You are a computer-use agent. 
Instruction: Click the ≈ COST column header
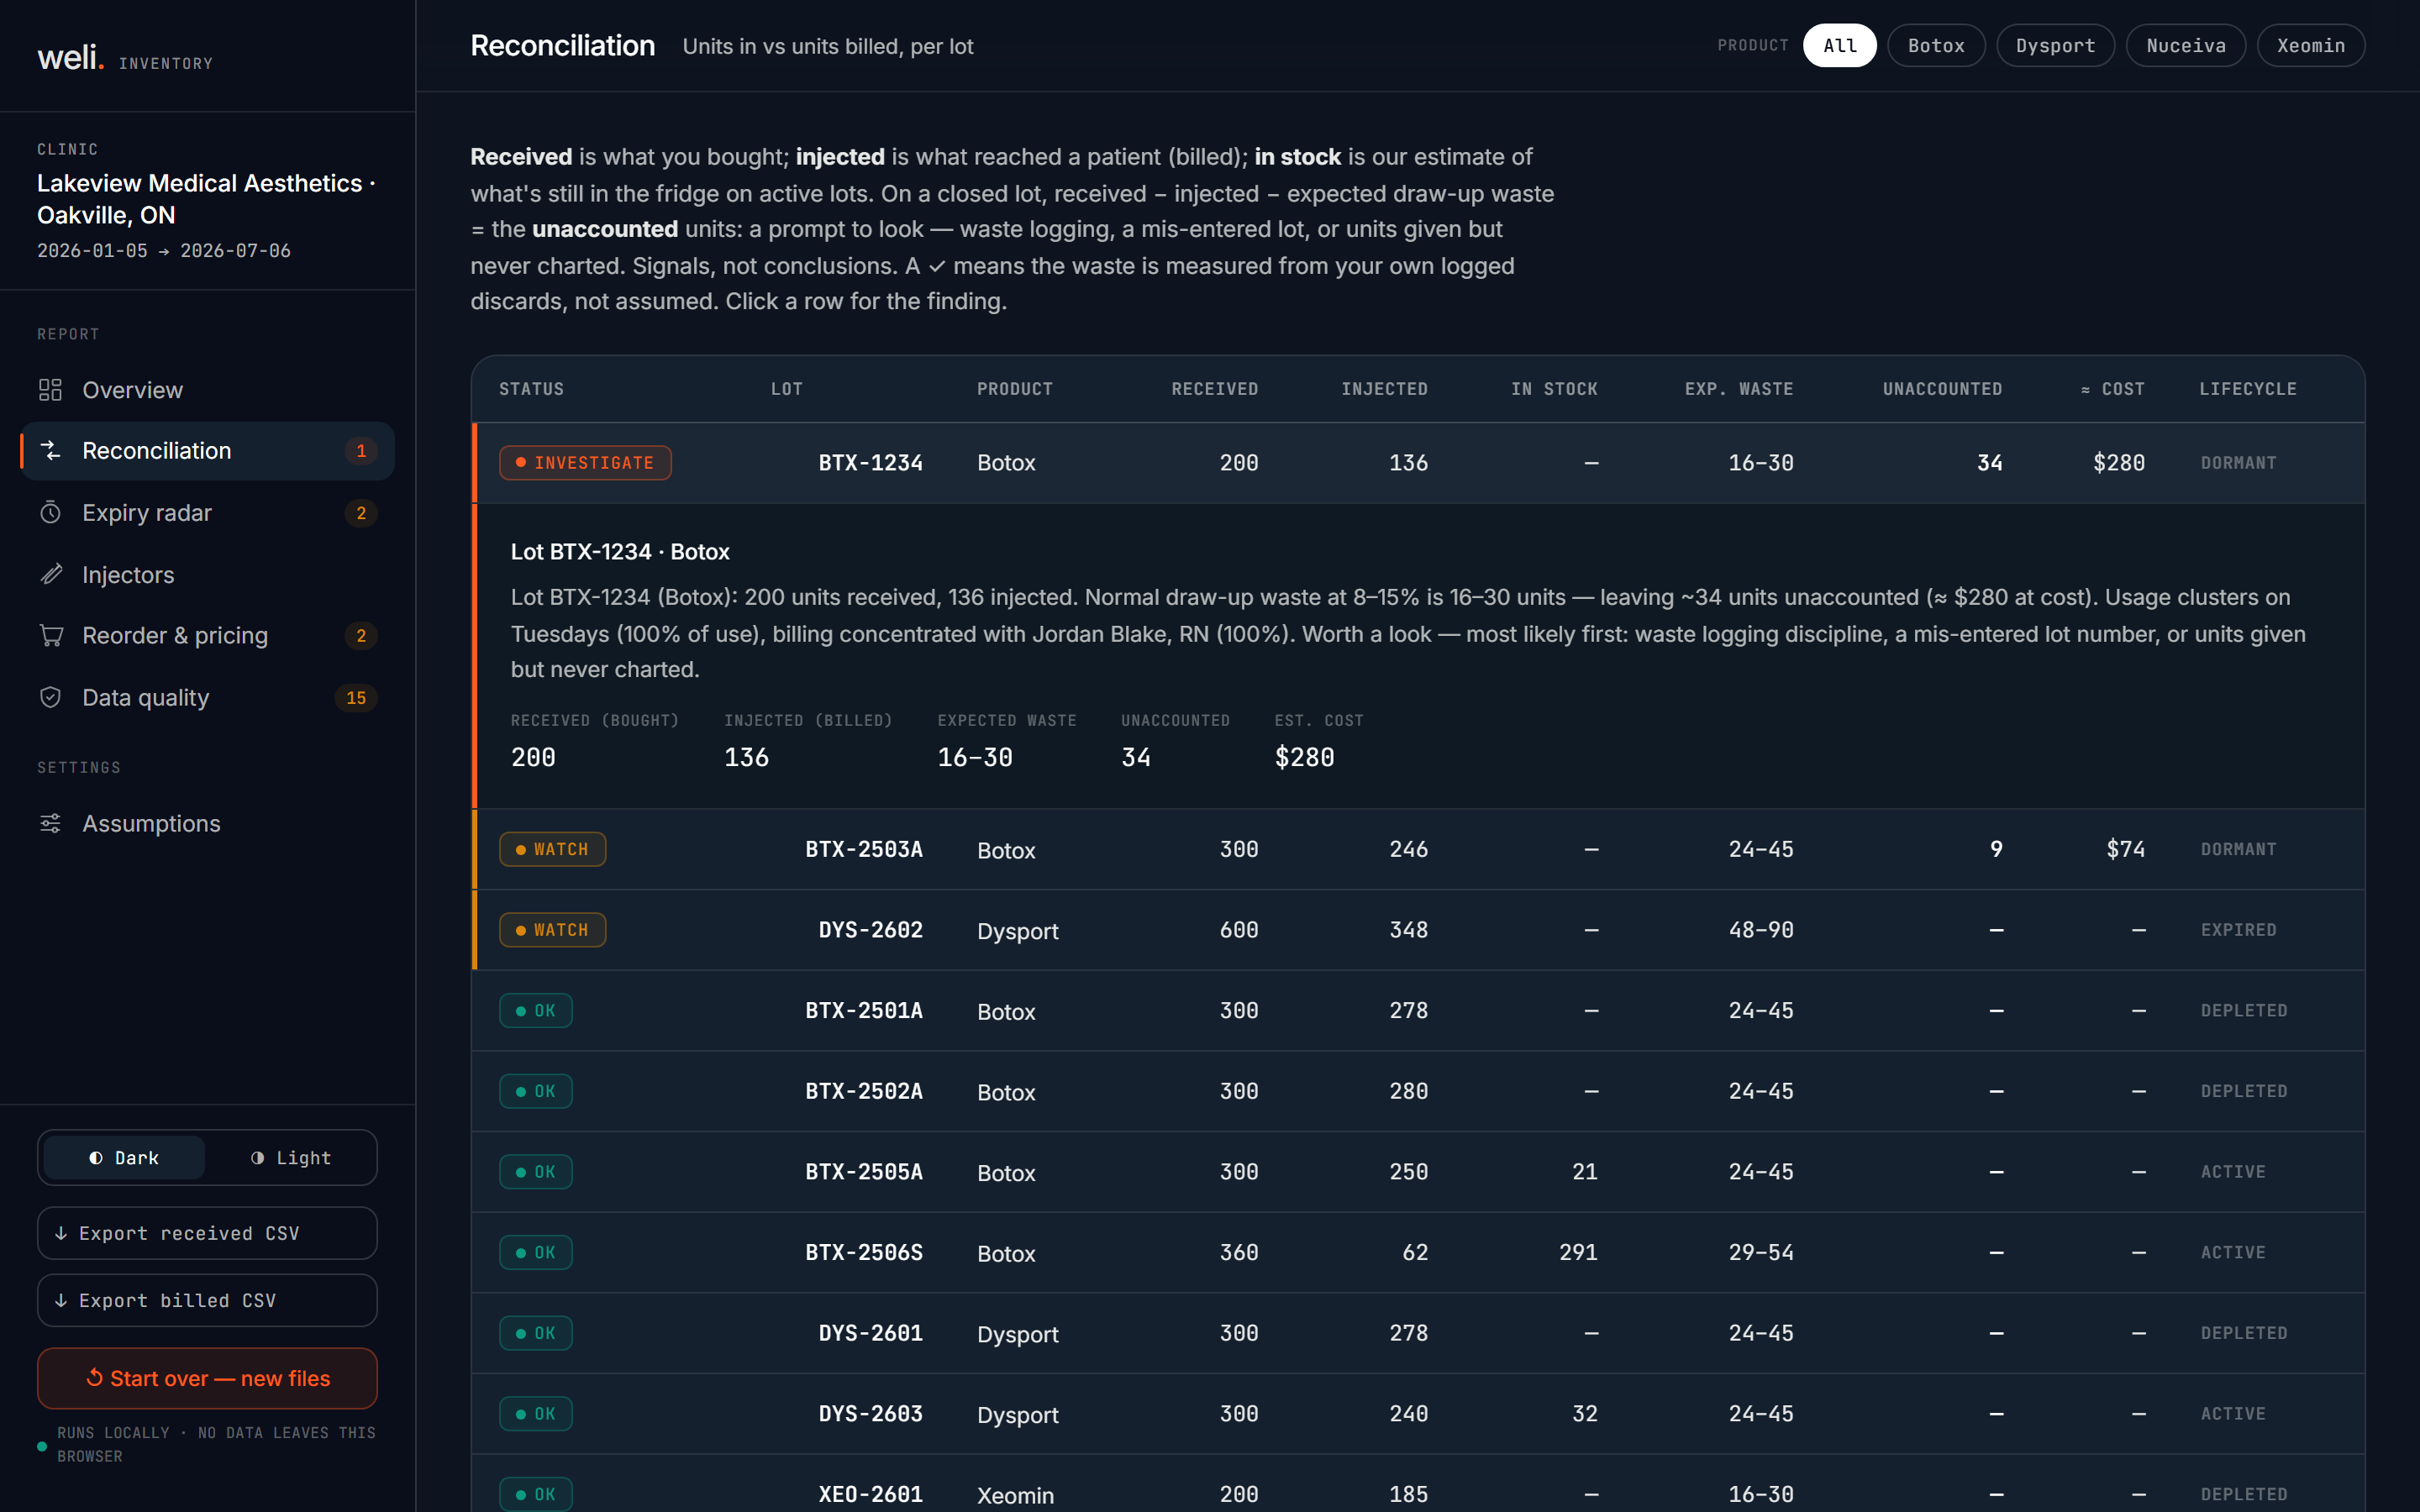(x=2113, y=389)
